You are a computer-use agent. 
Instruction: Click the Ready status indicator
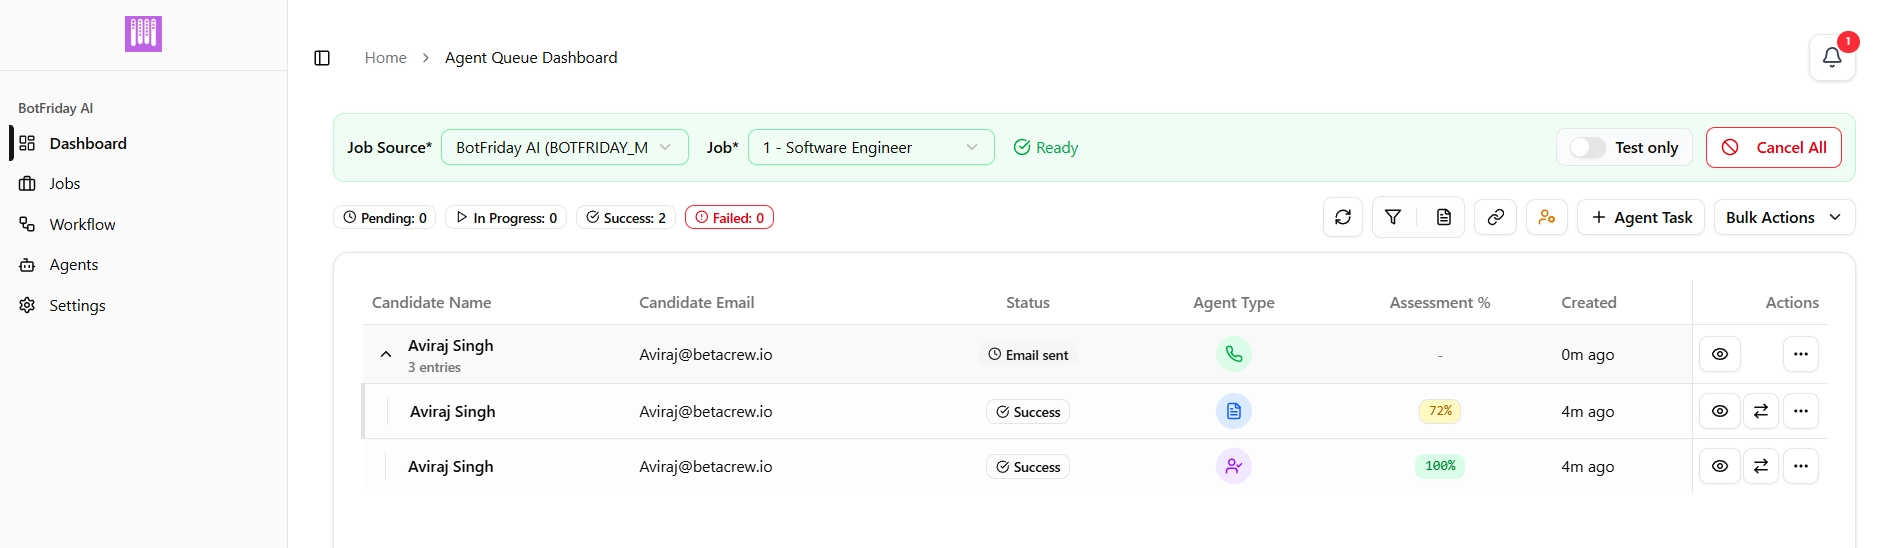1046,147
